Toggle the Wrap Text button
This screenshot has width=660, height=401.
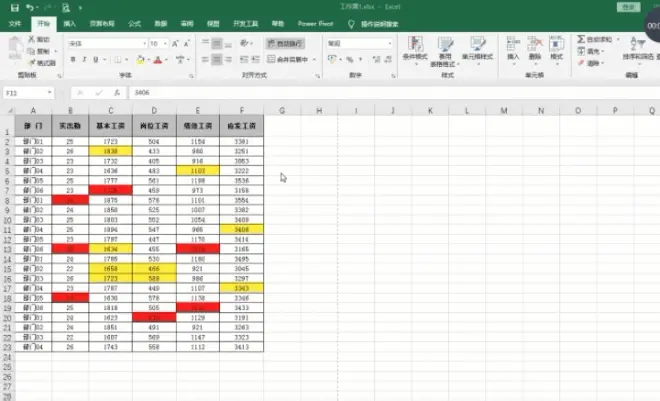(x=285, y=43)
